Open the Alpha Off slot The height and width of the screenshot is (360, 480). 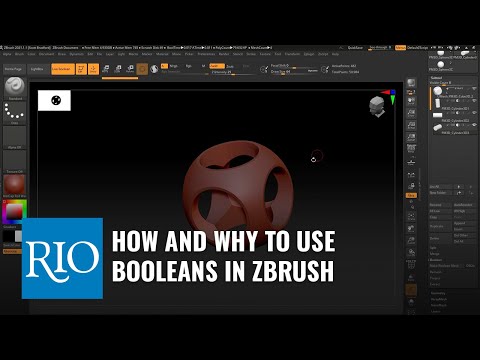click(x=14, y=136)
